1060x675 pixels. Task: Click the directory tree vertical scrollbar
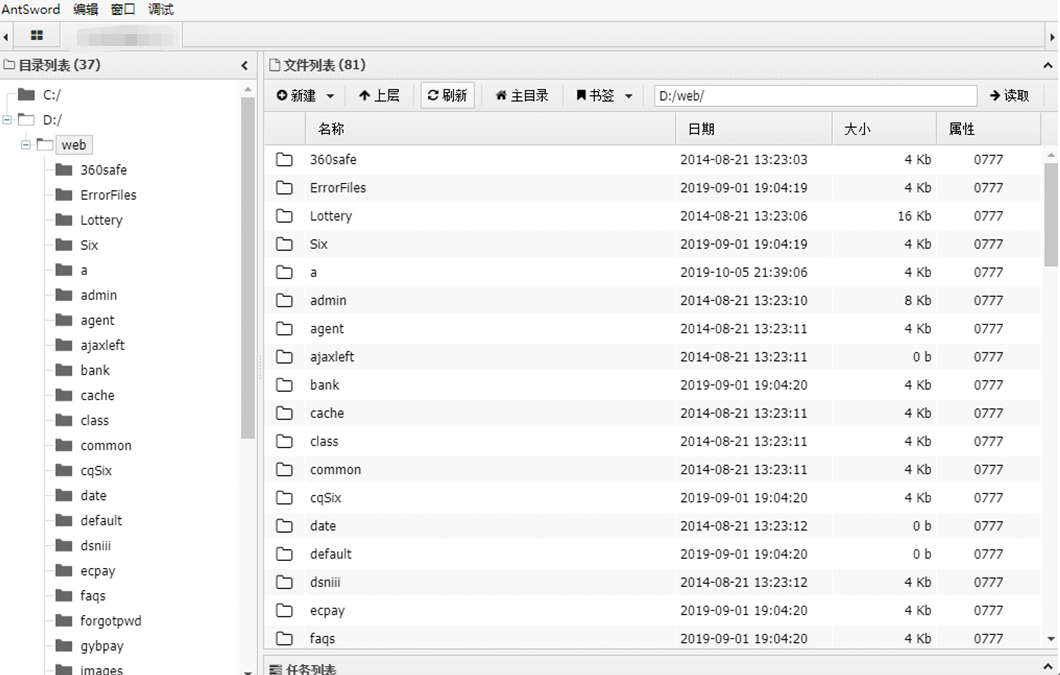click(247, 267)
